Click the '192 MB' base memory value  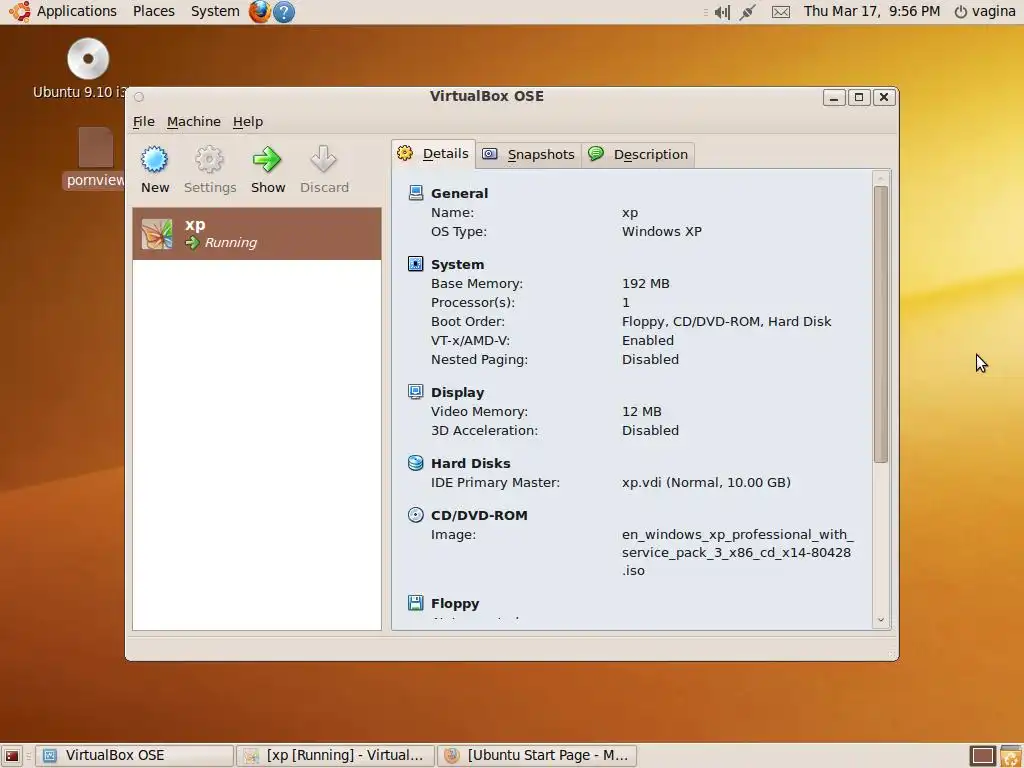(645, 283)
